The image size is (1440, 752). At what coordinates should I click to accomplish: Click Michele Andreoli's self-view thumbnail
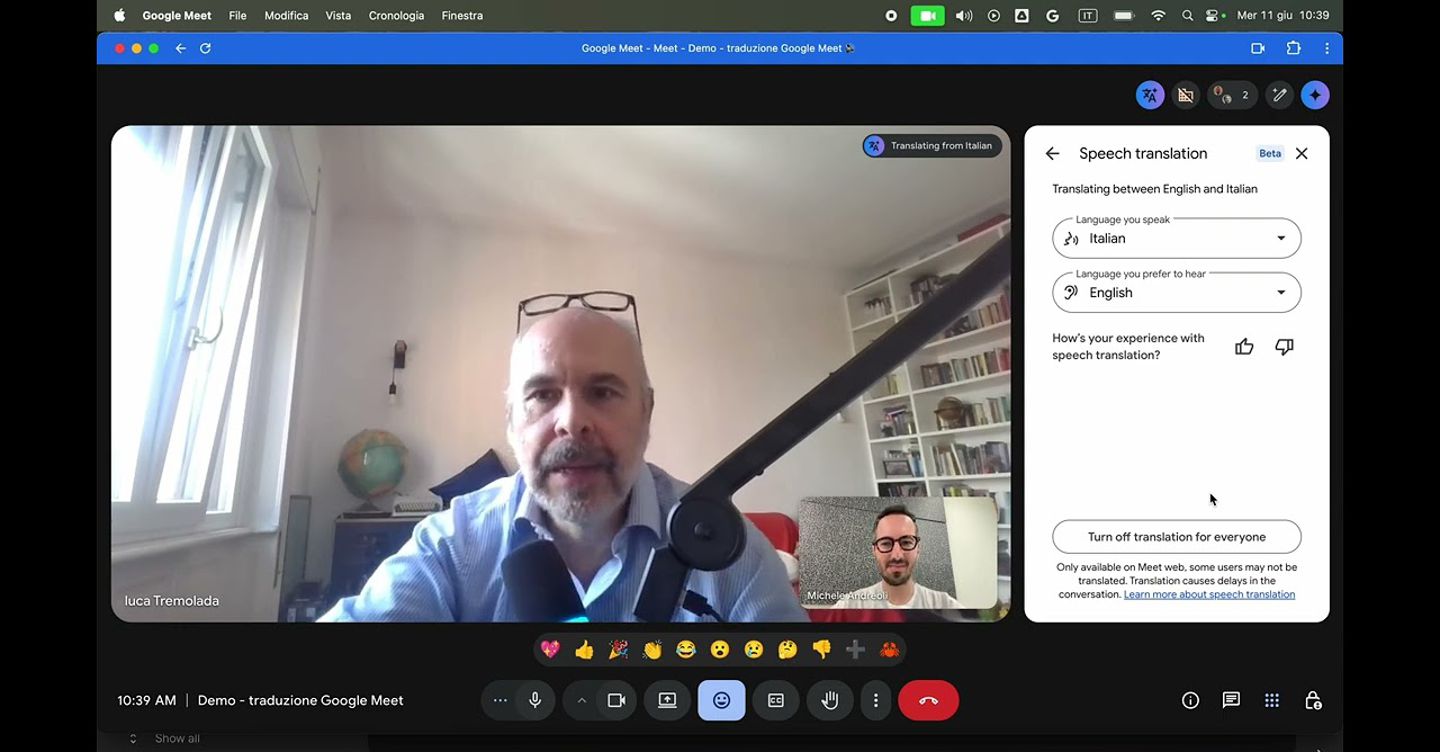897,552
